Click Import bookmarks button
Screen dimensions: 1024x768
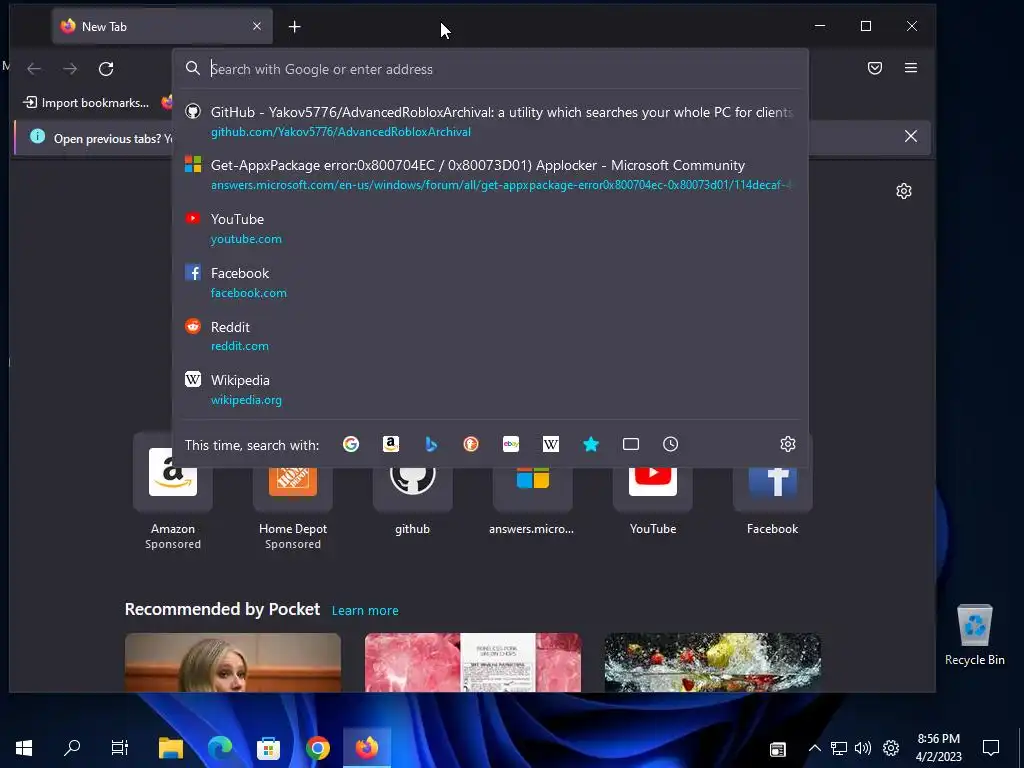coord(86,103)
